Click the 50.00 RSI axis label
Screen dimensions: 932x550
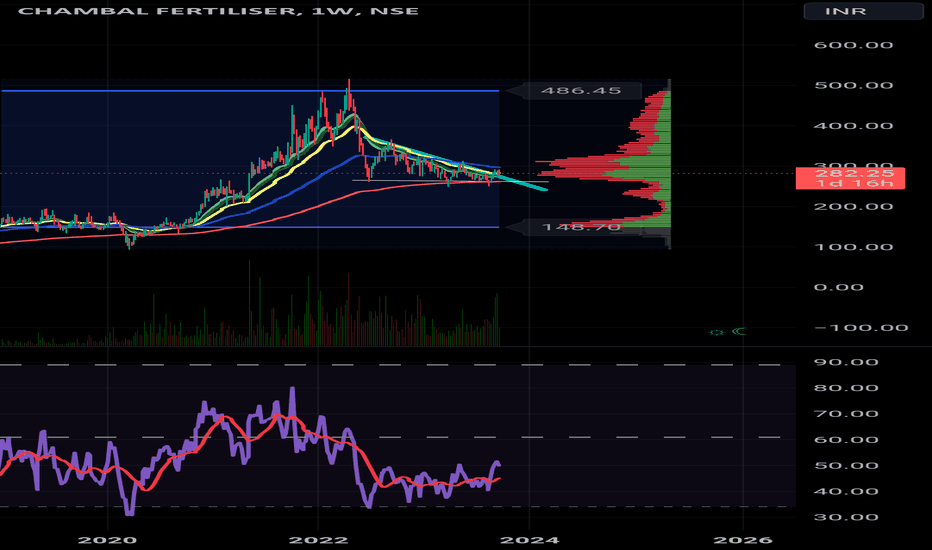pos(846,466)
